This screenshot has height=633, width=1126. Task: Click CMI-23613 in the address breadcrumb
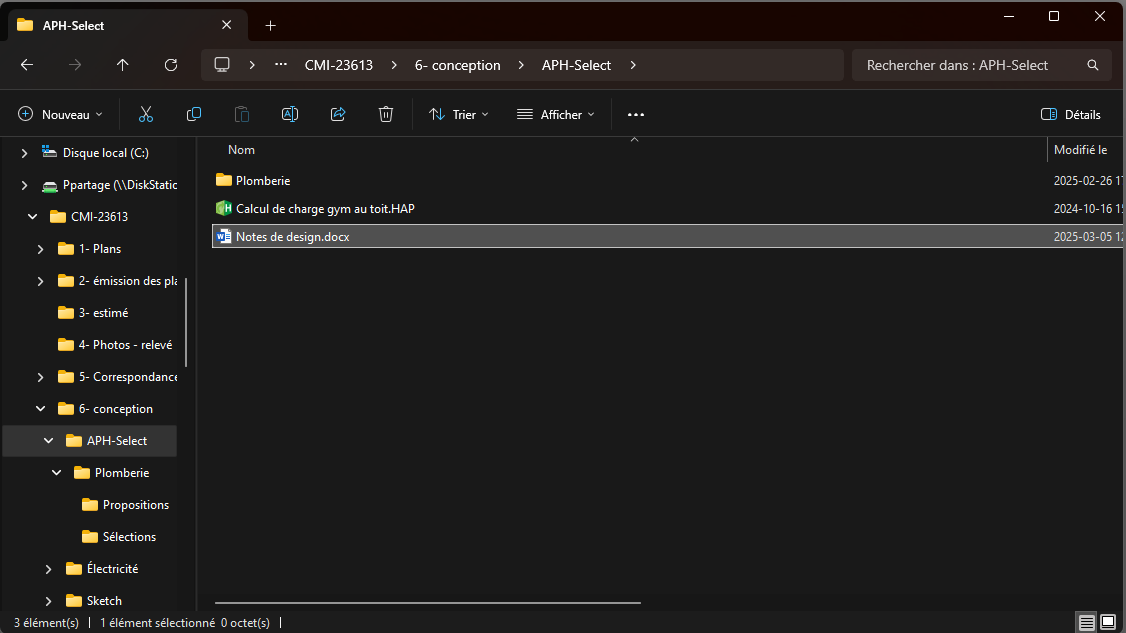click(x=338, y=65)
